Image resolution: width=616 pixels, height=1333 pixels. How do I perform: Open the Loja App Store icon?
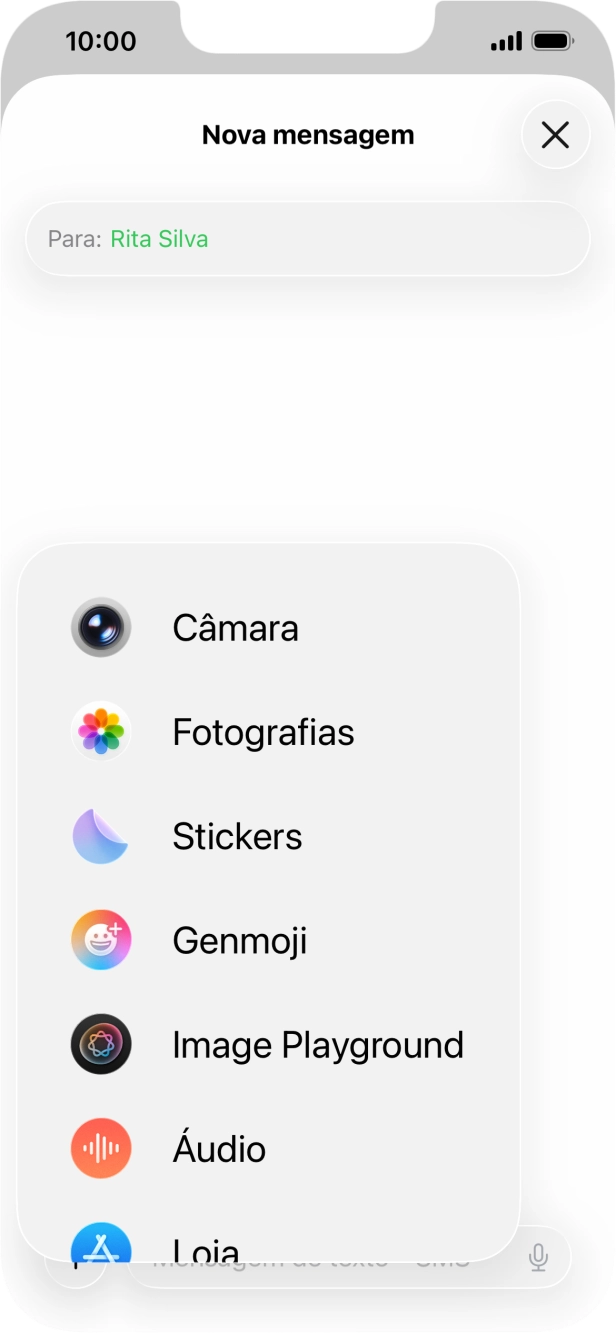(x=101, y=1248)
